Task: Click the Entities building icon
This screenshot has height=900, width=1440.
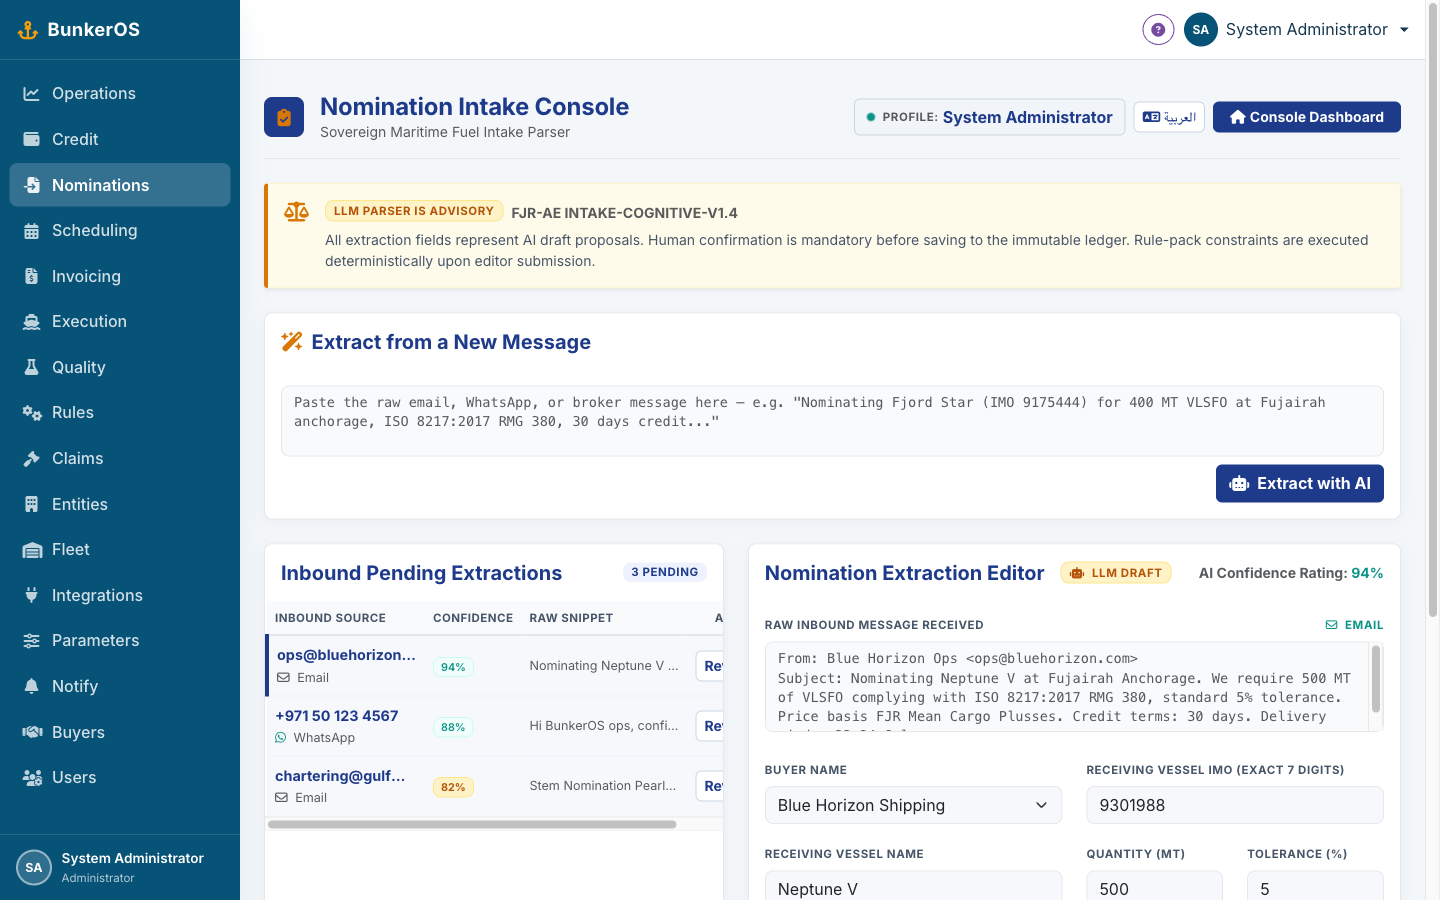Action: 32,504
